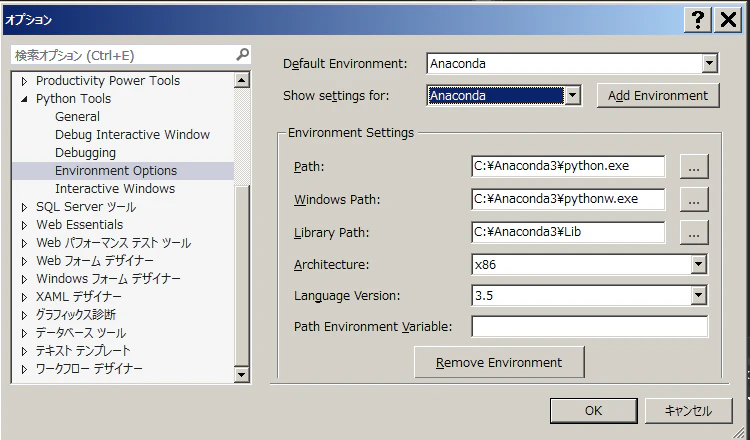
Task: Click the Add Environment button
Action: click(x=658, y=96)
